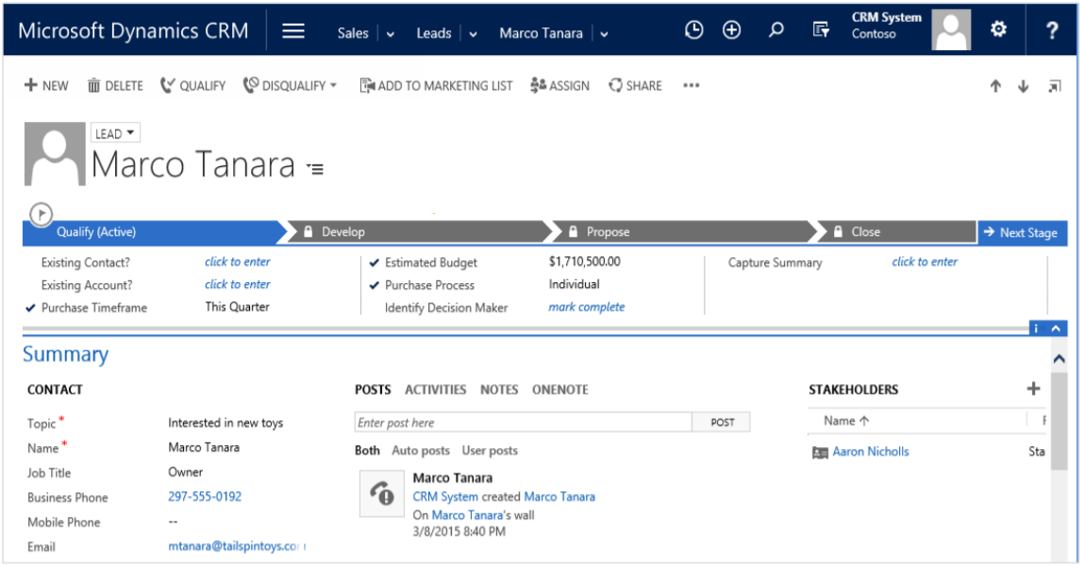Open more commands ellipsis
Viewport: 1080px width, 566px height.
pyautogui.click(x=691, y=85)
